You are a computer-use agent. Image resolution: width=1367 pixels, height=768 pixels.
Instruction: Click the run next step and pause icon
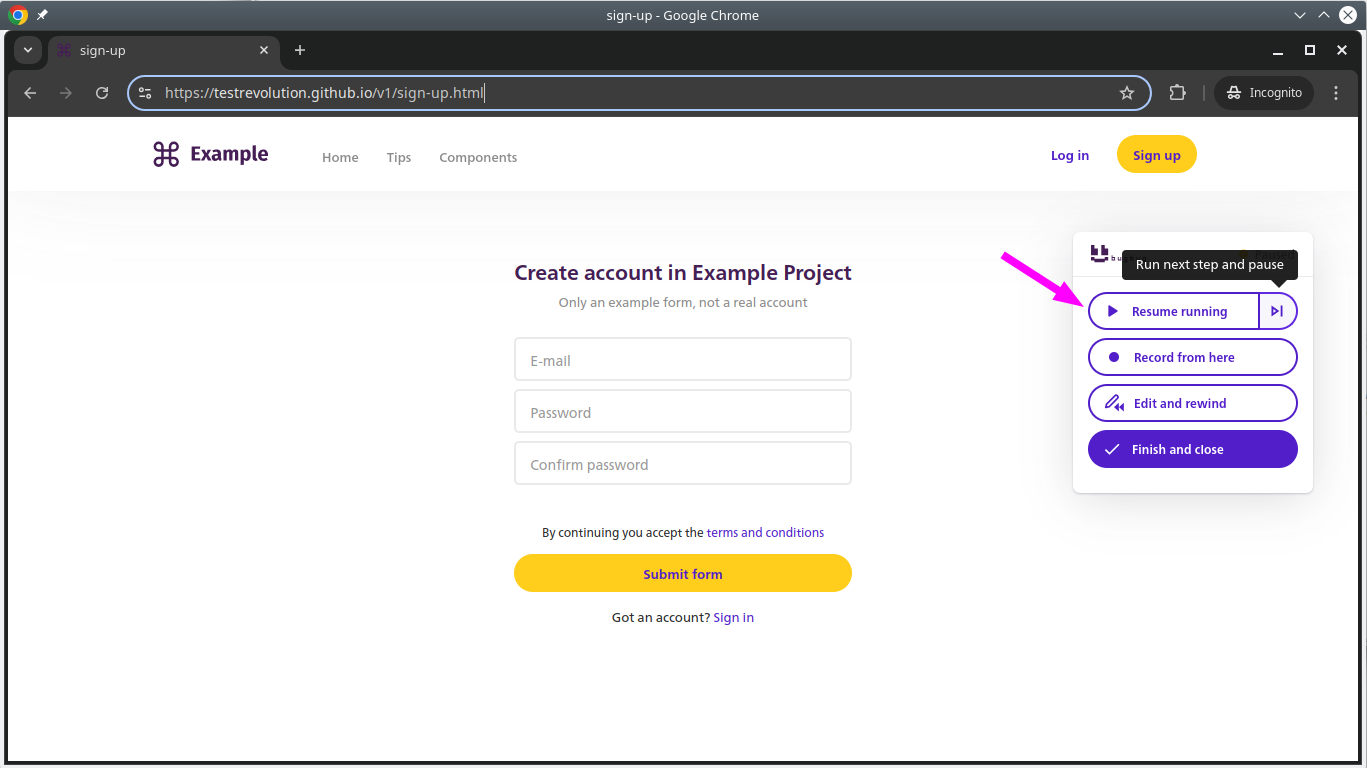pyautogui.click(x=1277, y=311)
